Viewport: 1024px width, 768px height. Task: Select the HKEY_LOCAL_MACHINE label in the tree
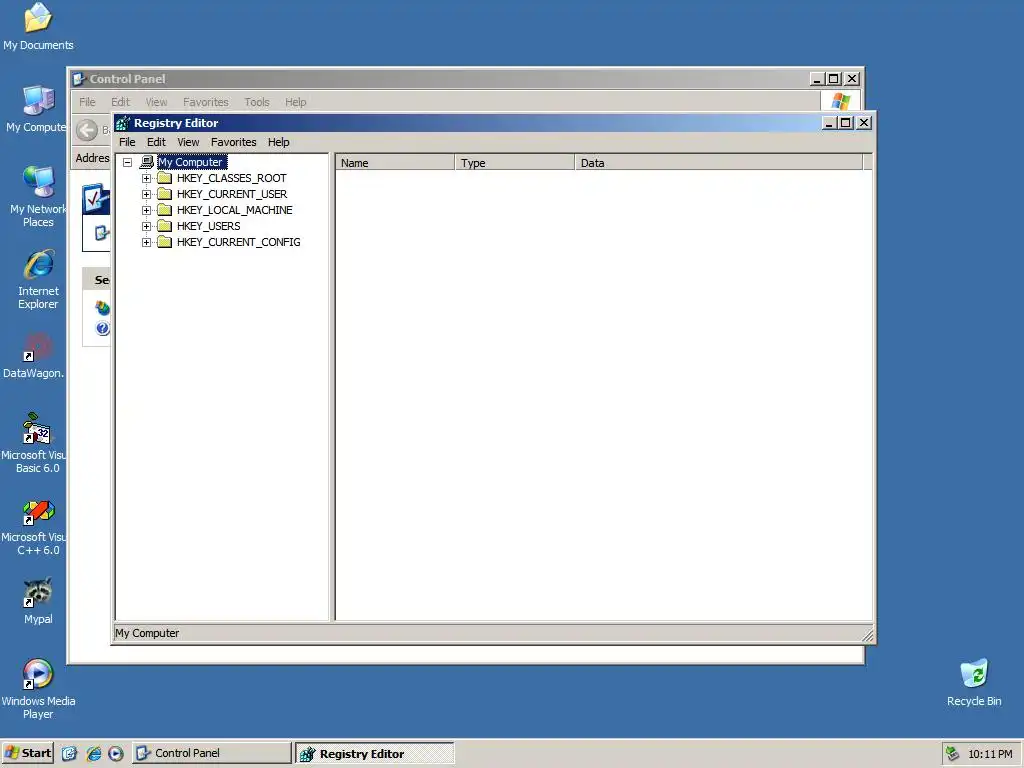tap(234, 210)
